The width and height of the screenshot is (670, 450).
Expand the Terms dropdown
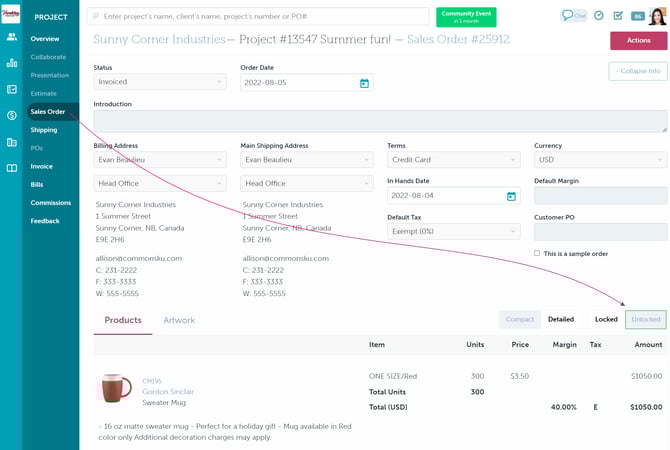pyautogui.click(x=453, y=160)
